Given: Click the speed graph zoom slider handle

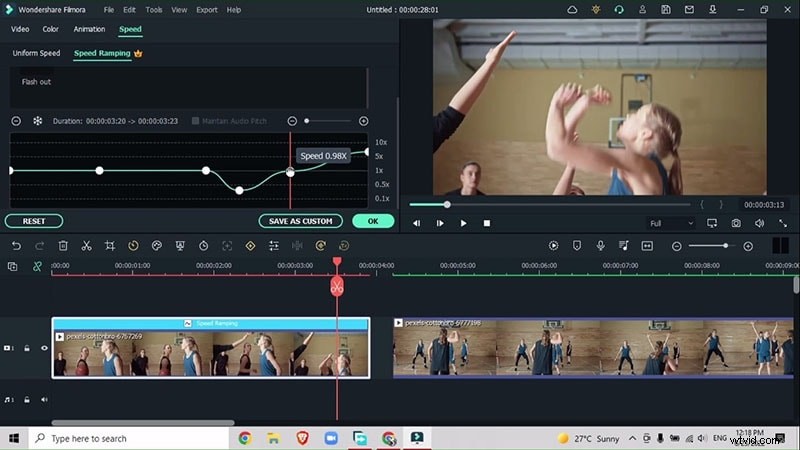Looking at the screenshot, I should (307, 121).
